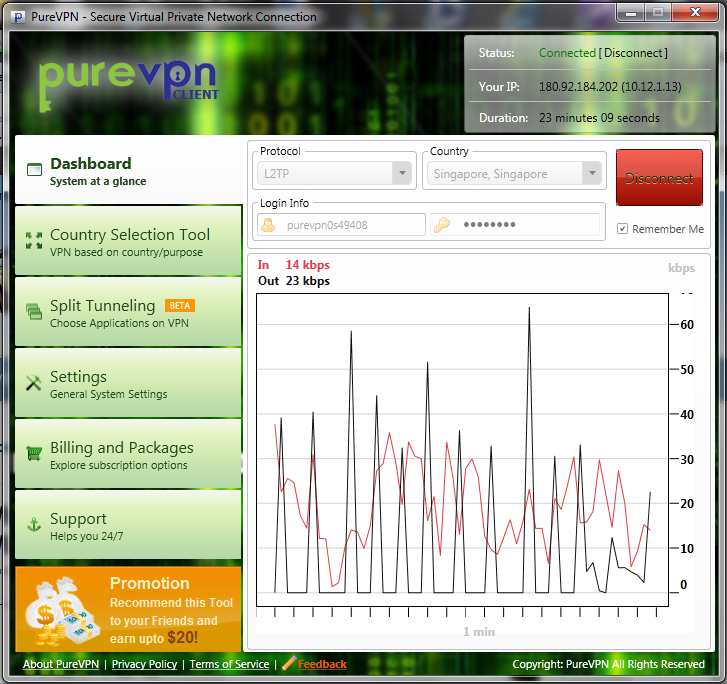
Task: Click the [Disconnect] link in status panel
Action: click(633, 53)
